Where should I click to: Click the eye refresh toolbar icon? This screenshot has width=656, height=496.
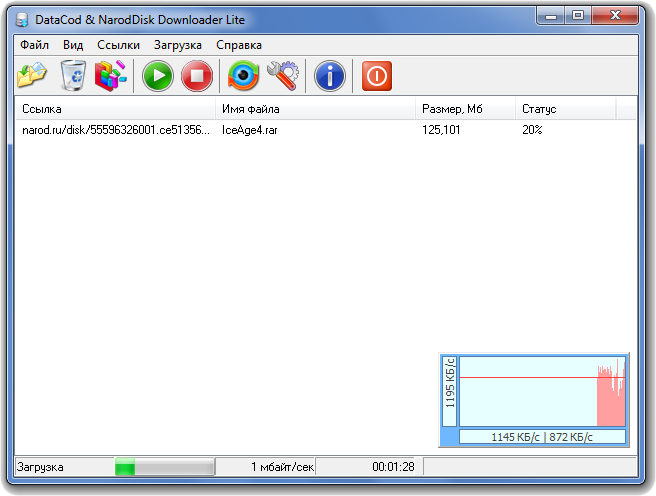pos(243,76)
